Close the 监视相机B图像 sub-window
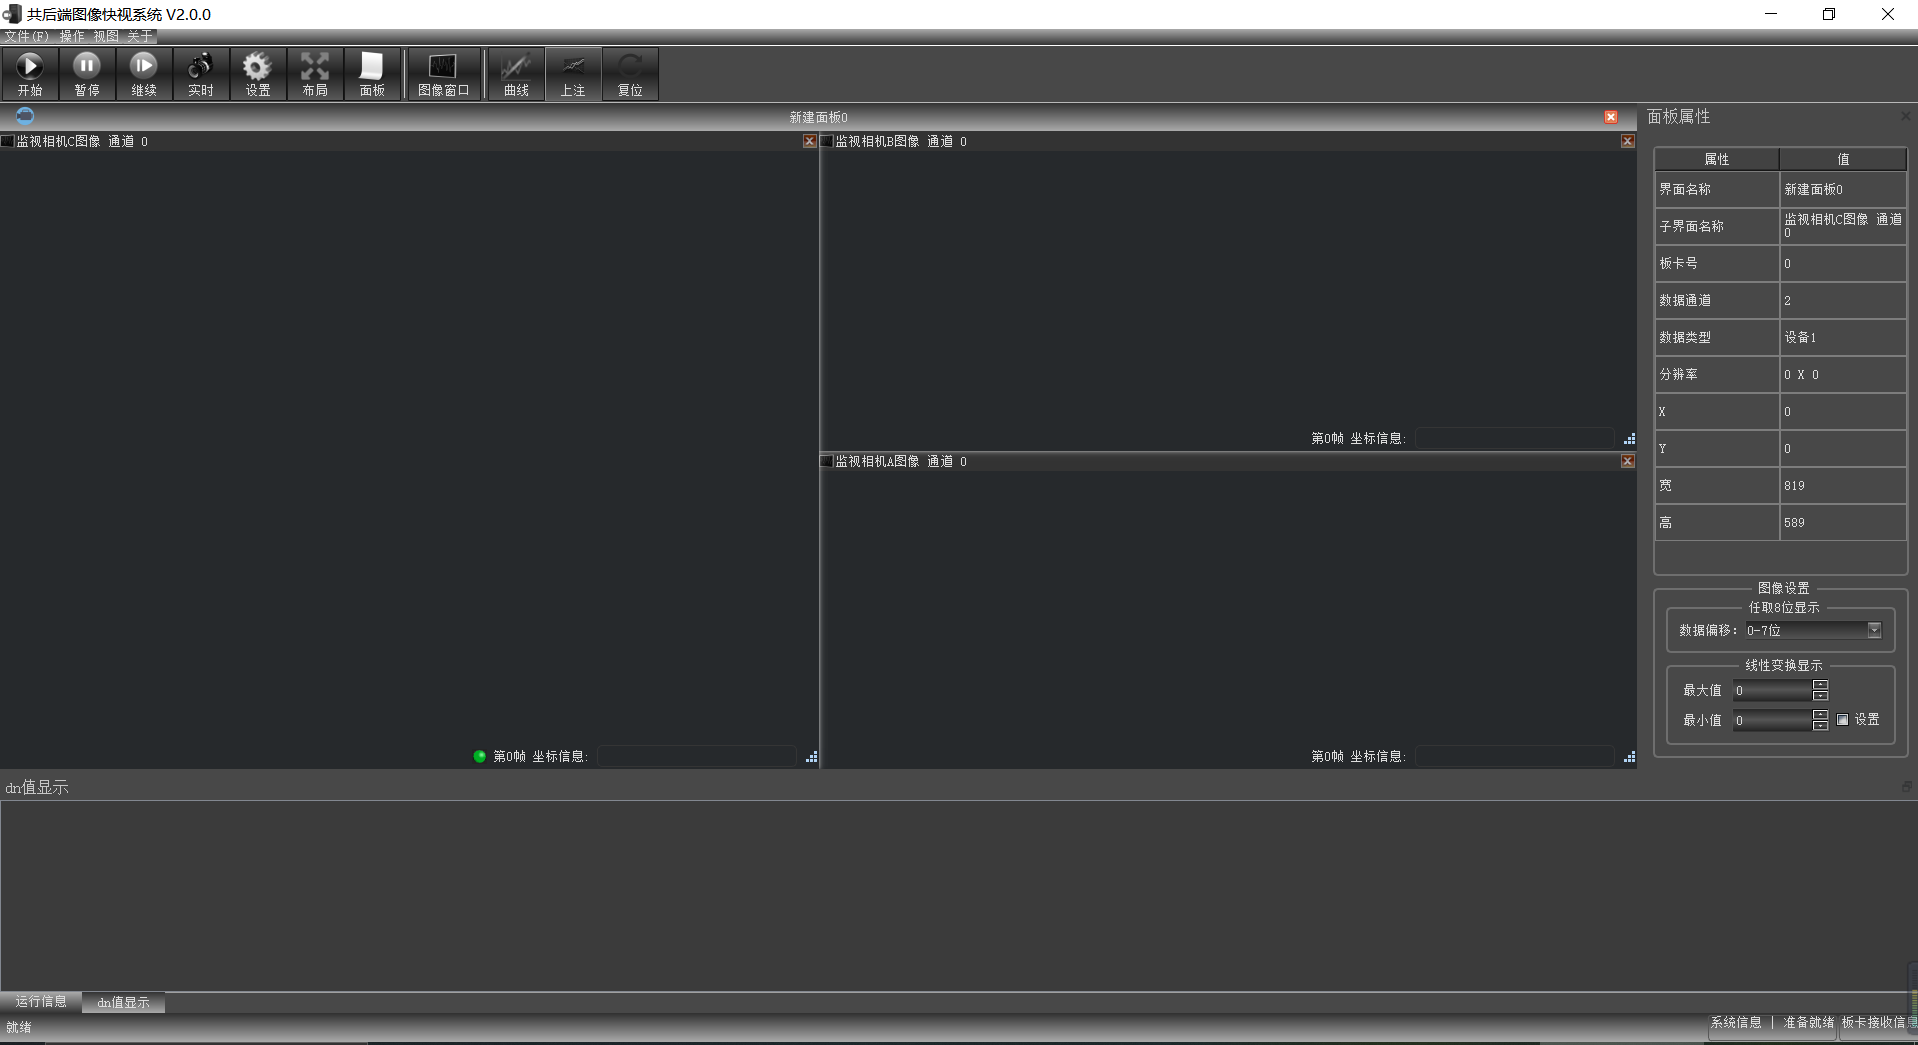This screenshot has height=1045, width=1918. tap(1628, 141)
